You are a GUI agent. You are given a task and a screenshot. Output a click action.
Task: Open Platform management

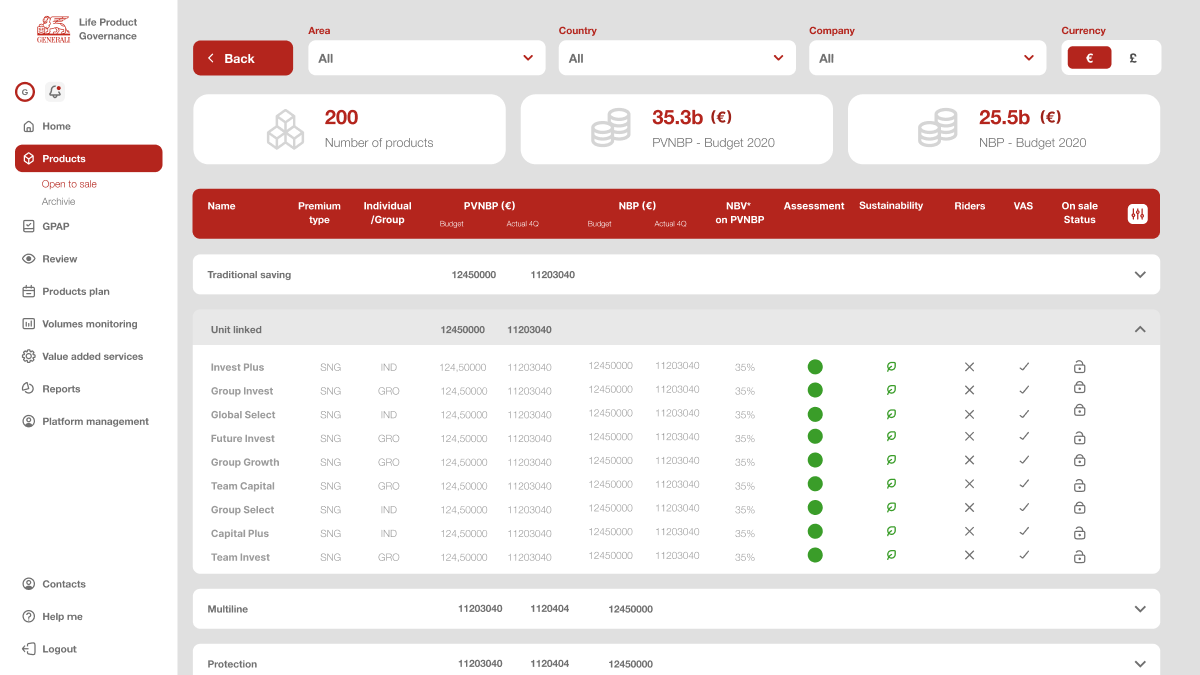88,421
